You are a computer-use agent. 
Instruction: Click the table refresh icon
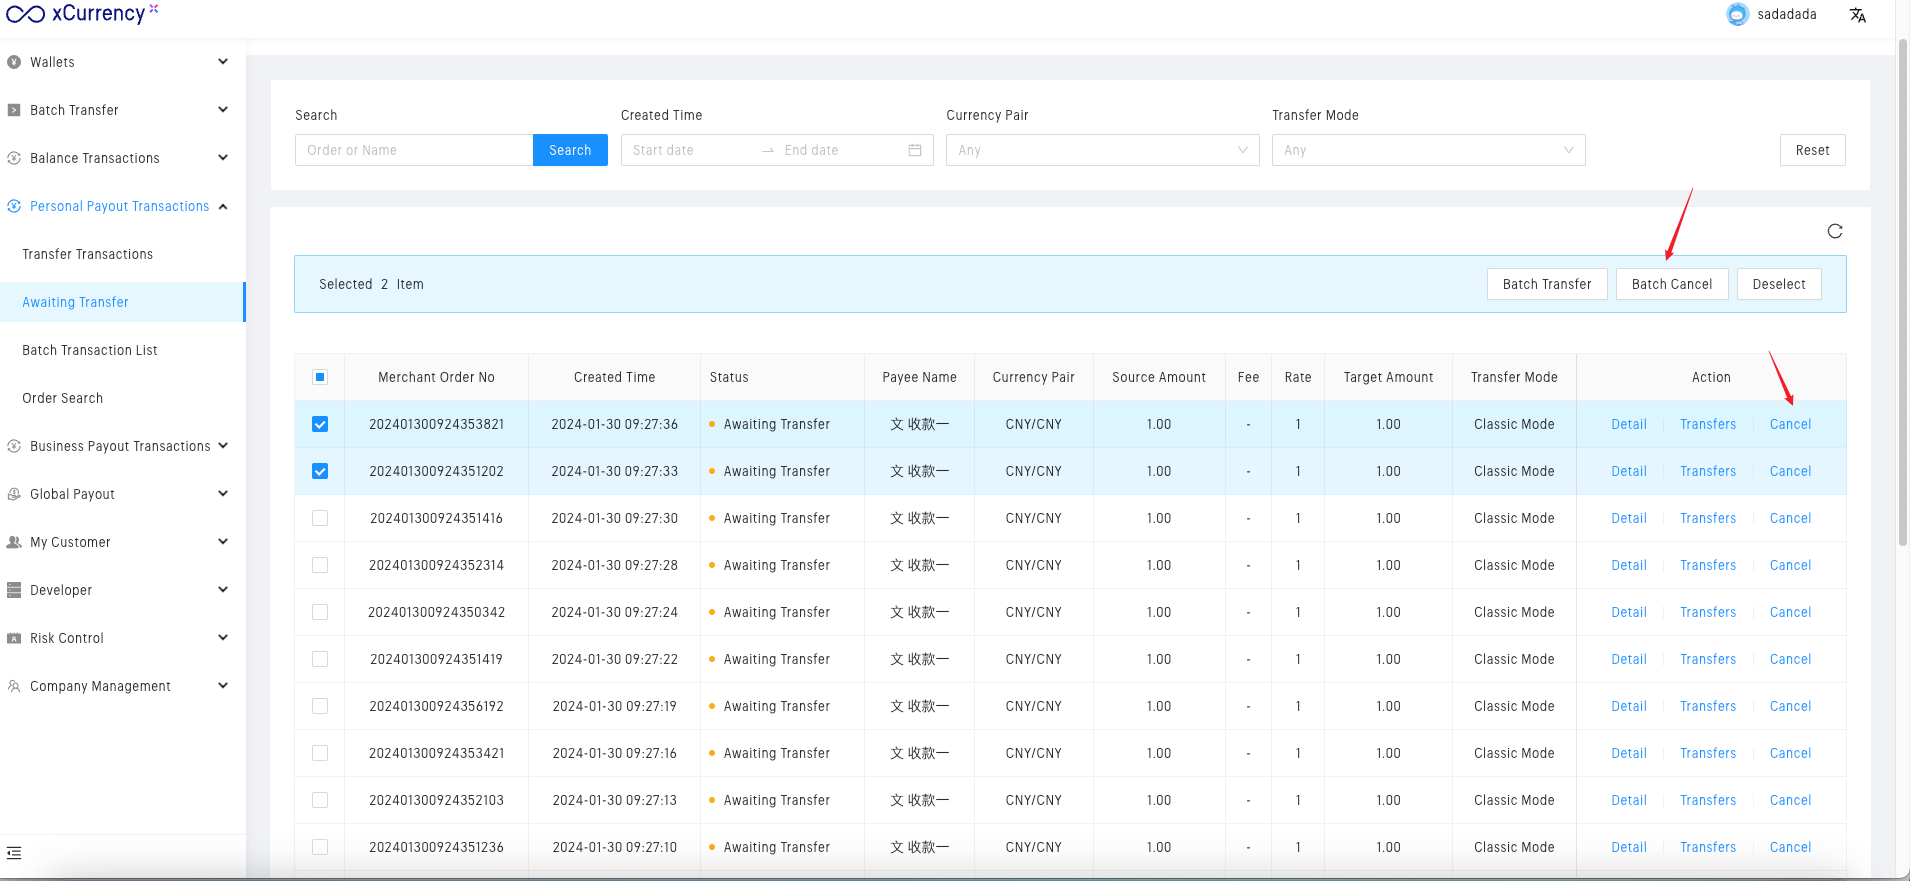pos(1834,231)
